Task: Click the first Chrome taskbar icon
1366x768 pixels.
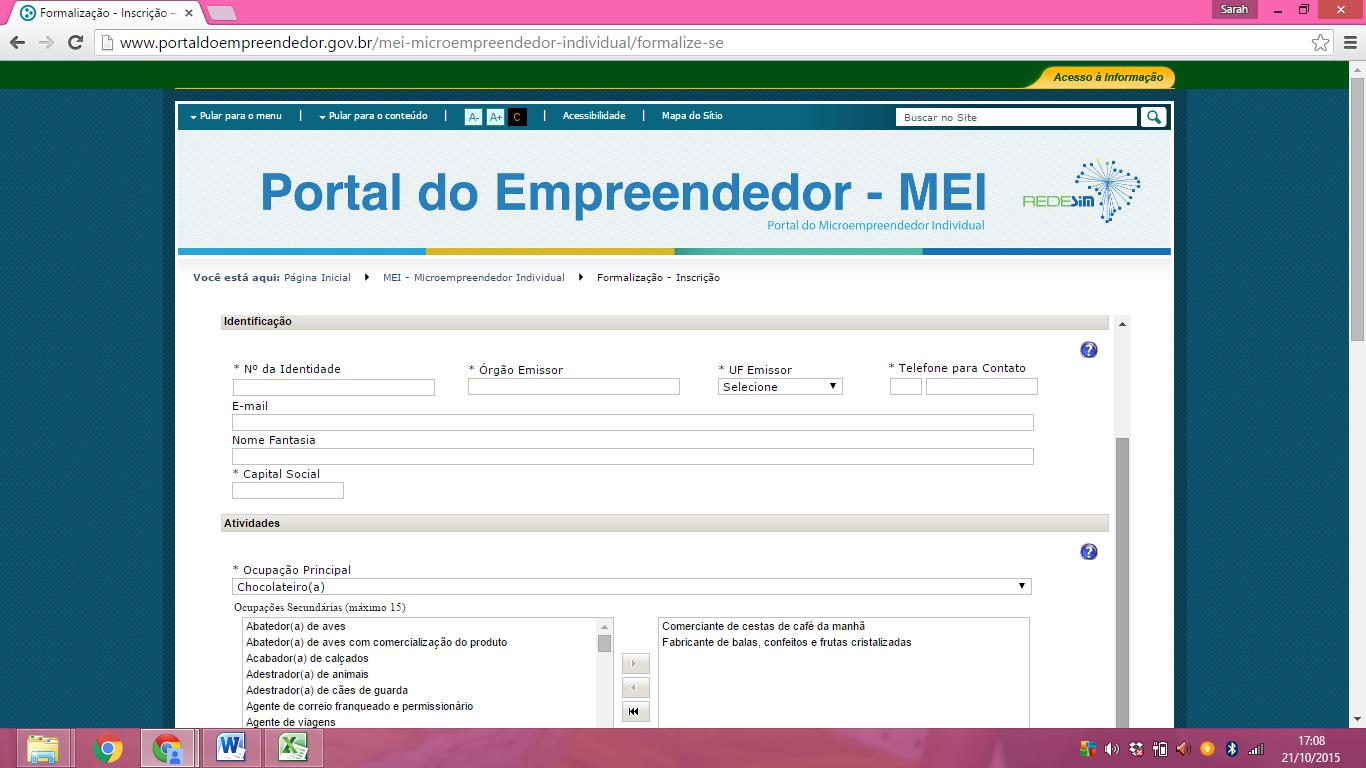Action: [108, 748]
